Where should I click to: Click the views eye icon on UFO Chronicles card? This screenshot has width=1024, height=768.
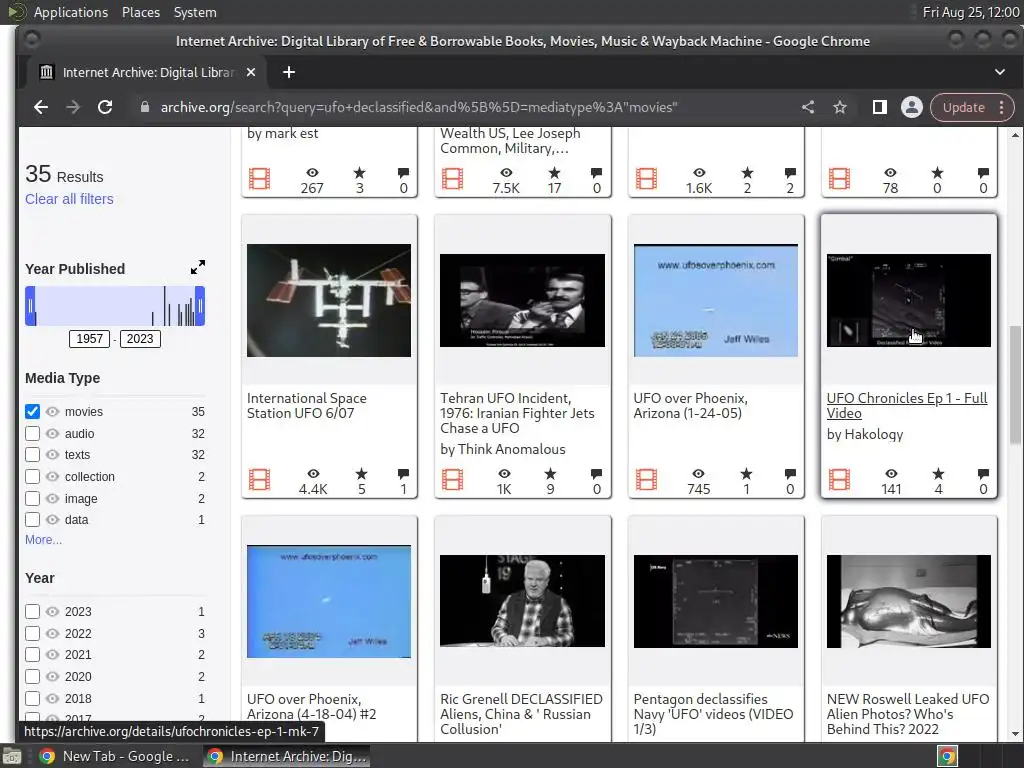click(891, 473)
